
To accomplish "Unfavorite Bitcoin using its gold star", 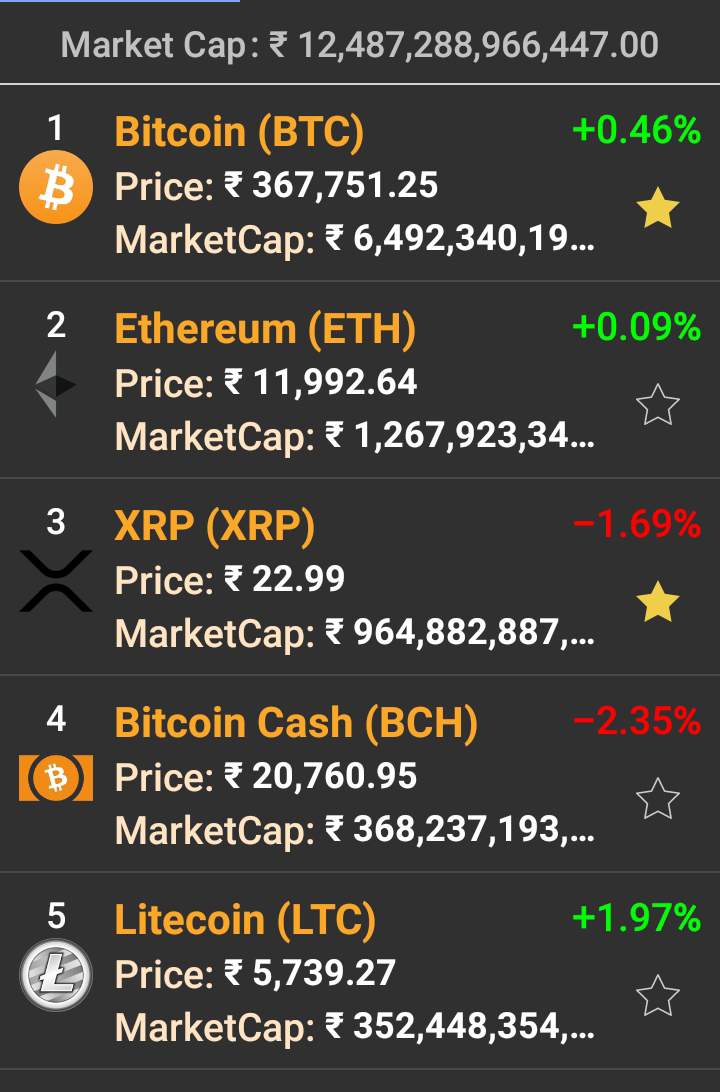I will (657, 209).
